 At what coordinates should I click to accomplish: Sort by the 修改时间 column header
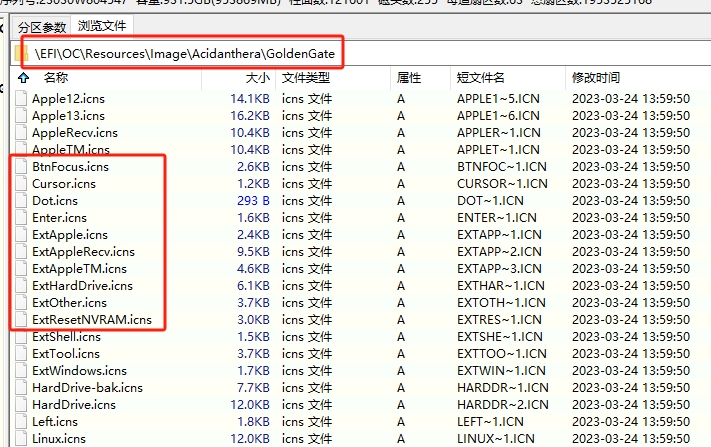point(595,77)
